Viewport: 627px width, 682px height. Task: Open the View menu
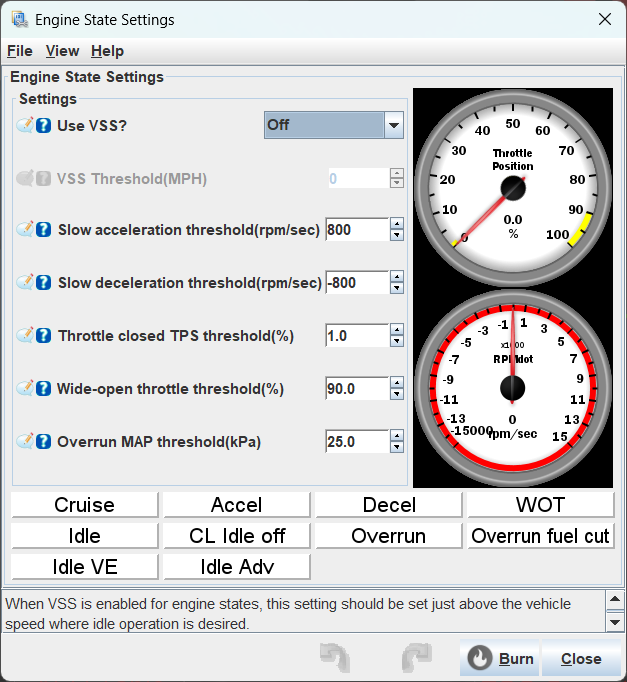(x=62, y=51)
